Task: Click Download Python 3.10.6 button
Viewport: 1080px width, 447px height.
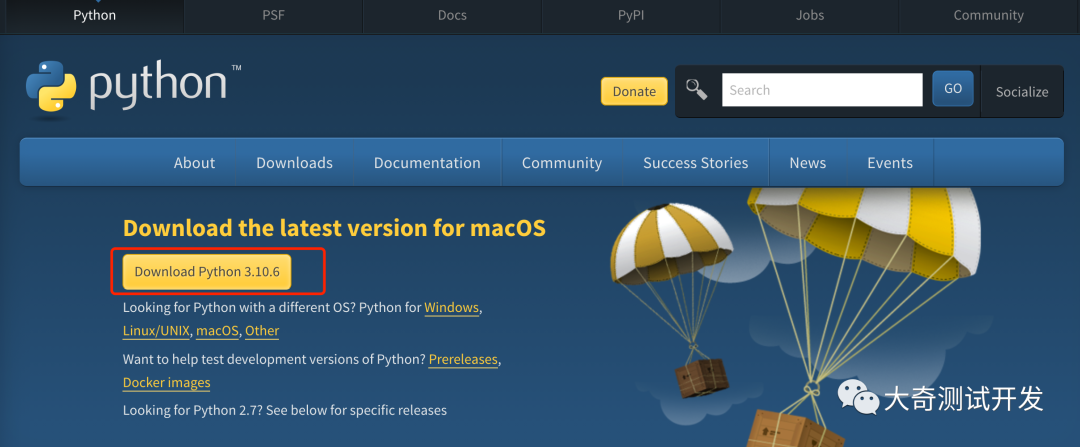Action: 207,271
